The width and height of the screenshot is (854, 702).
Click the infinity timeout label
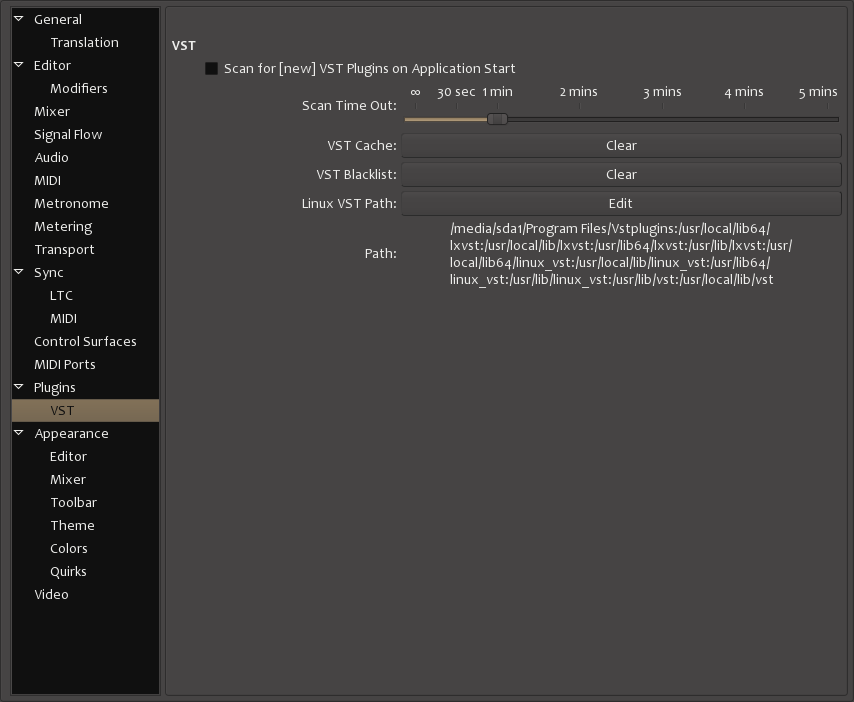click(416, 92)
